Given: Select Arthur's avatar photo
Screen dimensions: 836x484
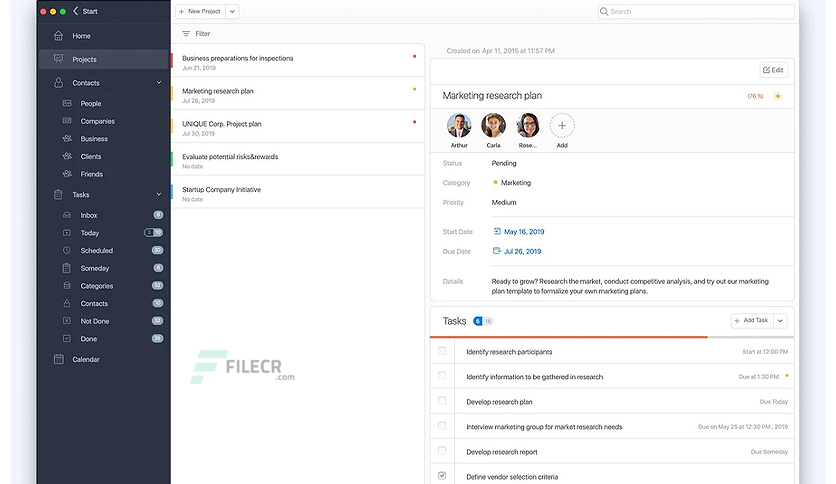Looking at the screenshot, I should 459,125.
